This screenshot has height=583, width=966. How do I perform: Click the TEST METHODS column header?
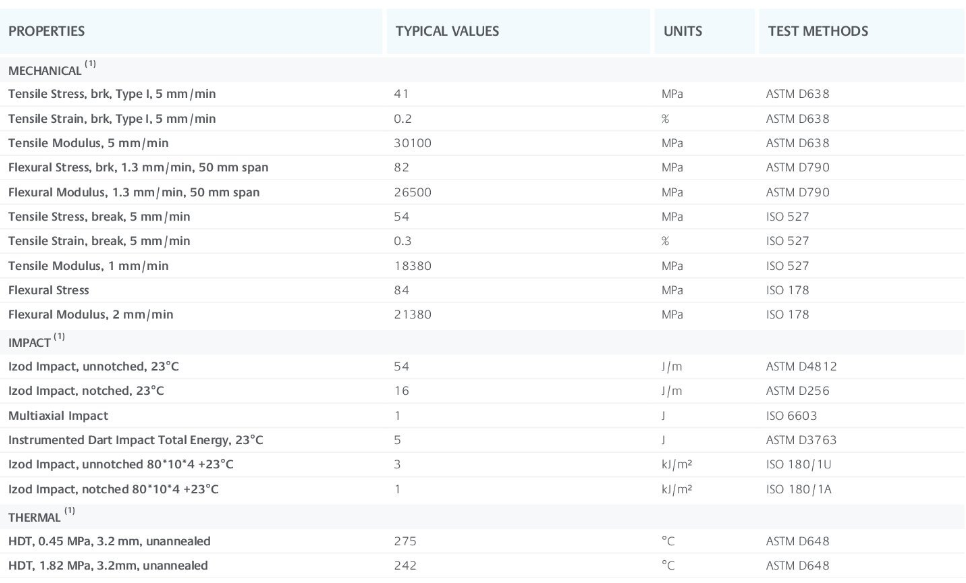817,31
